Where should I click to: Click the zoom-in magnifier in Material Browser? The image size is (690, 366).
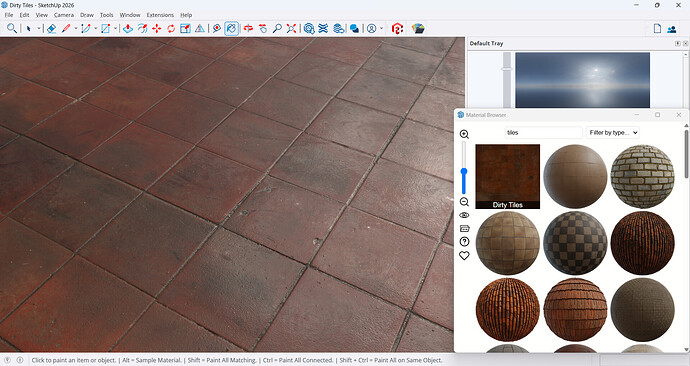(x=464, y=134)
